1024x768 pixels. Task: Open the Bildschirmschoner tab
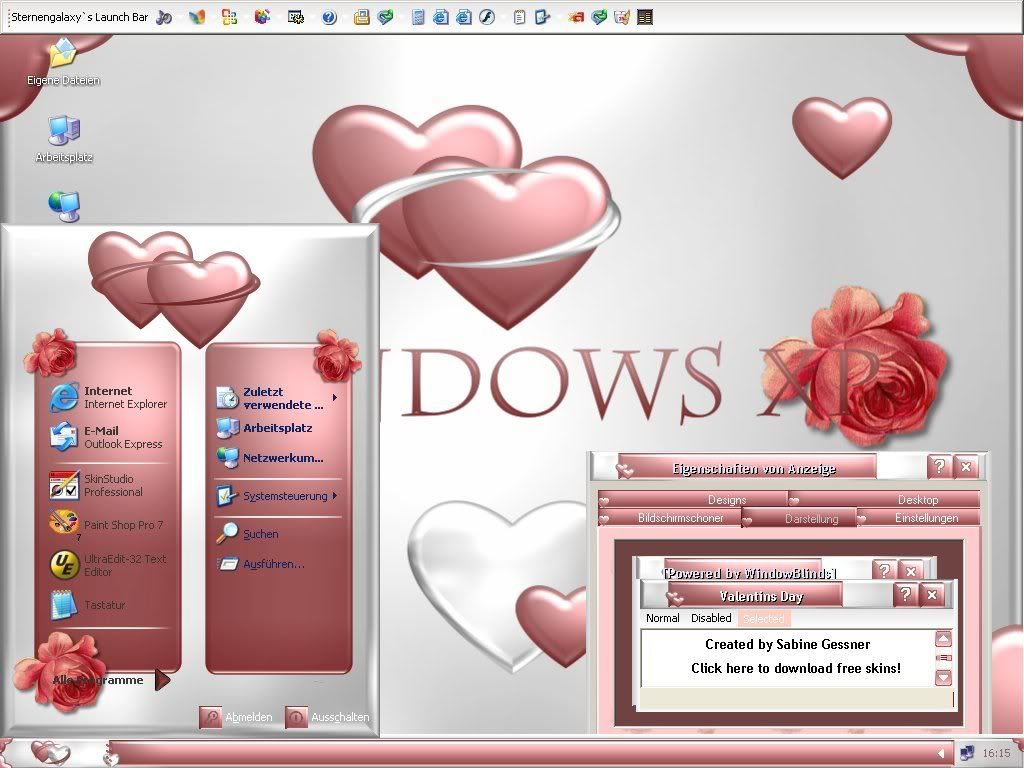670,518
